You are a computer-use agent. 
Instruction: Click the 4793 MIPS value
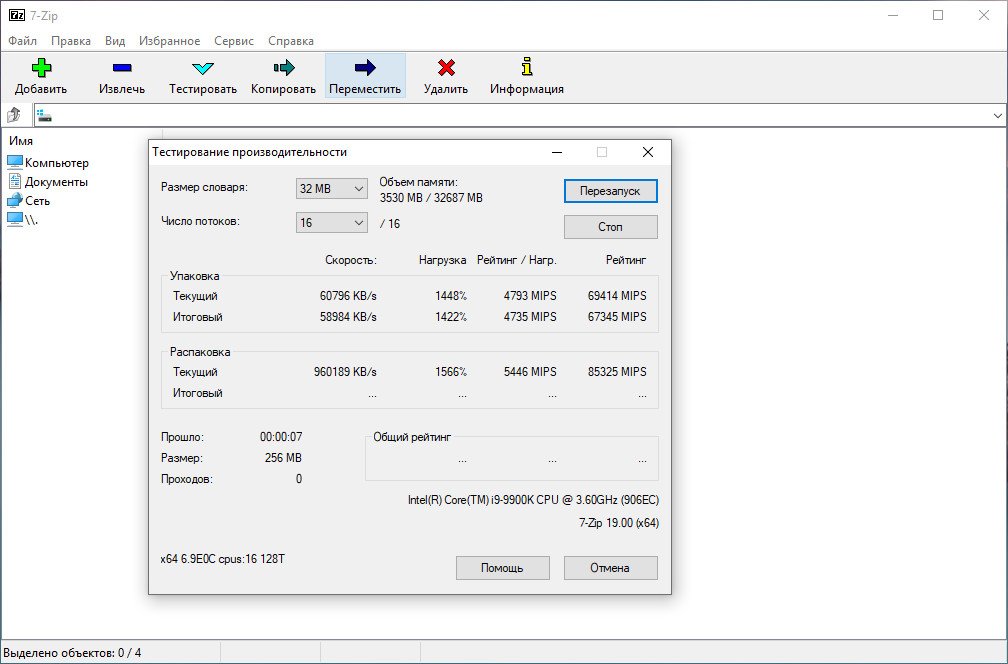coord(530,296)
